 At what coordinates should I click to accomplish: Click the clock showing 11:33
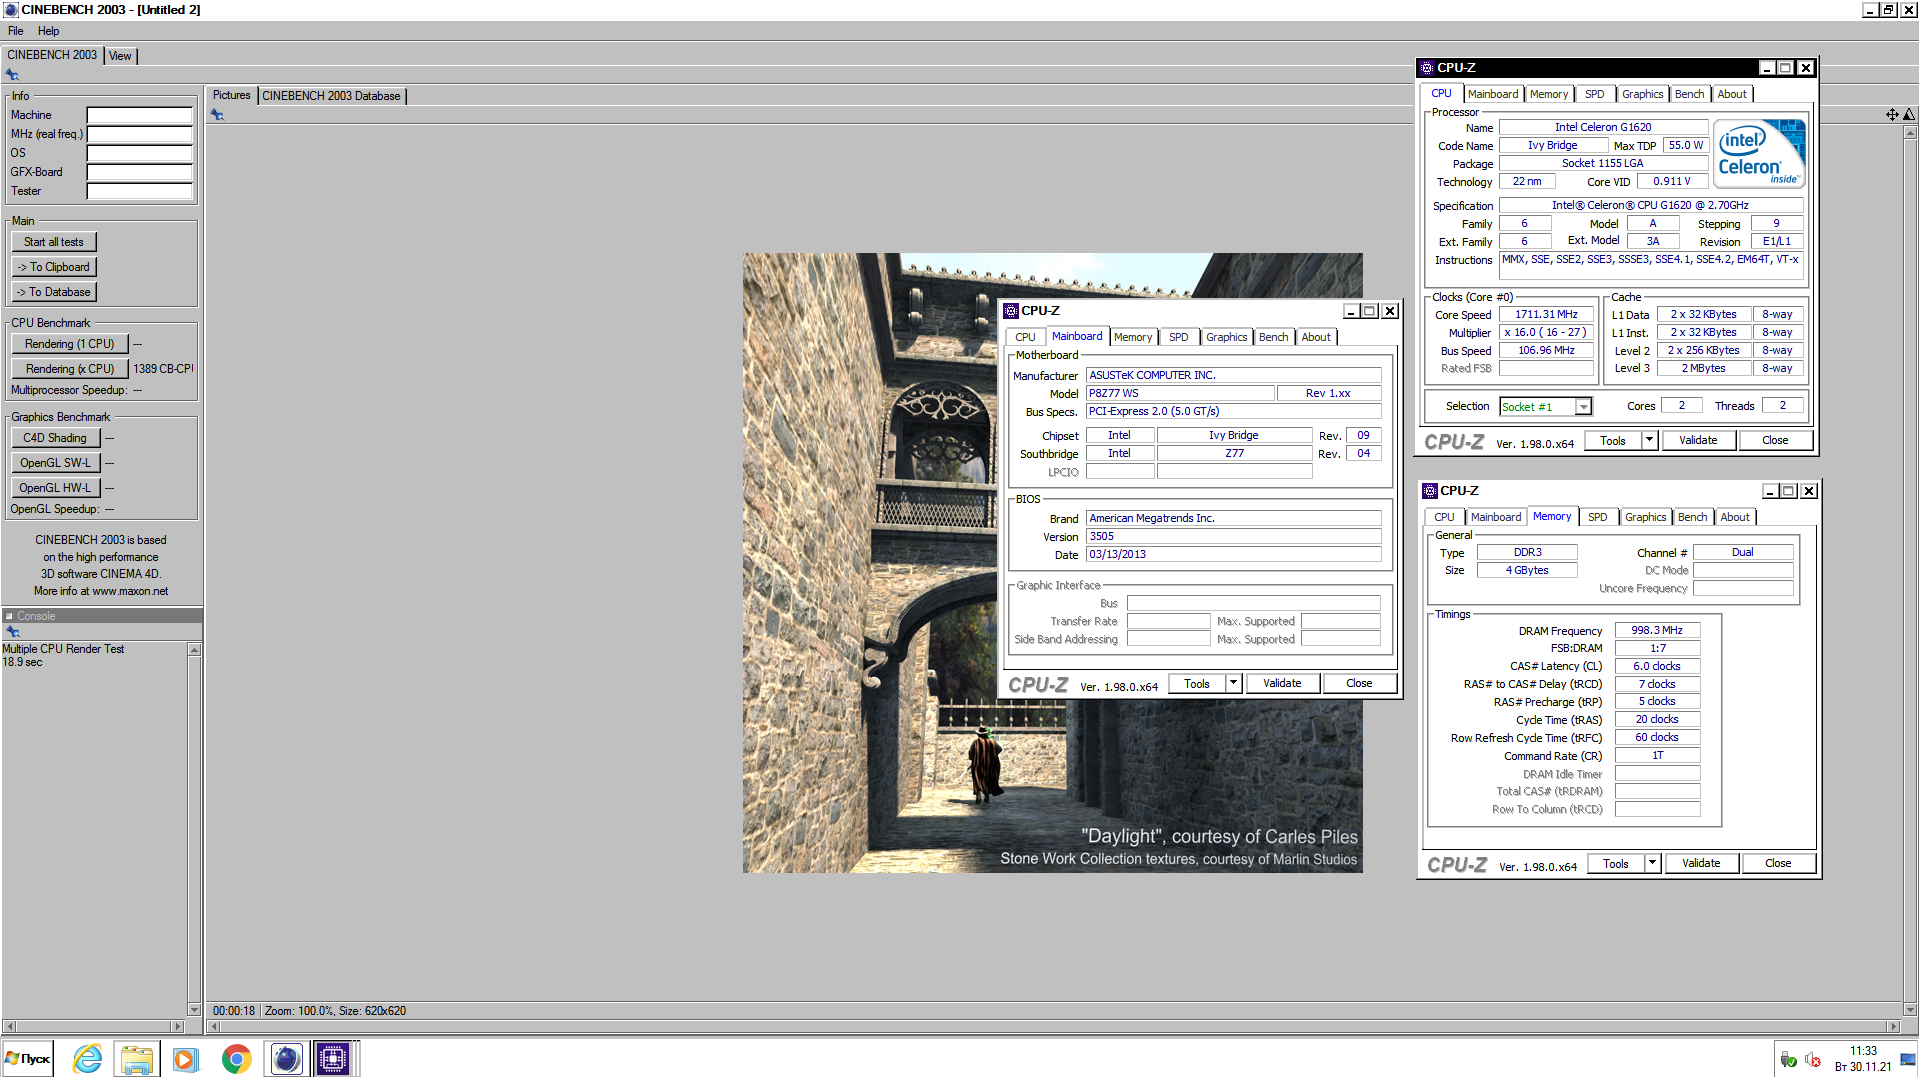1863,1051
